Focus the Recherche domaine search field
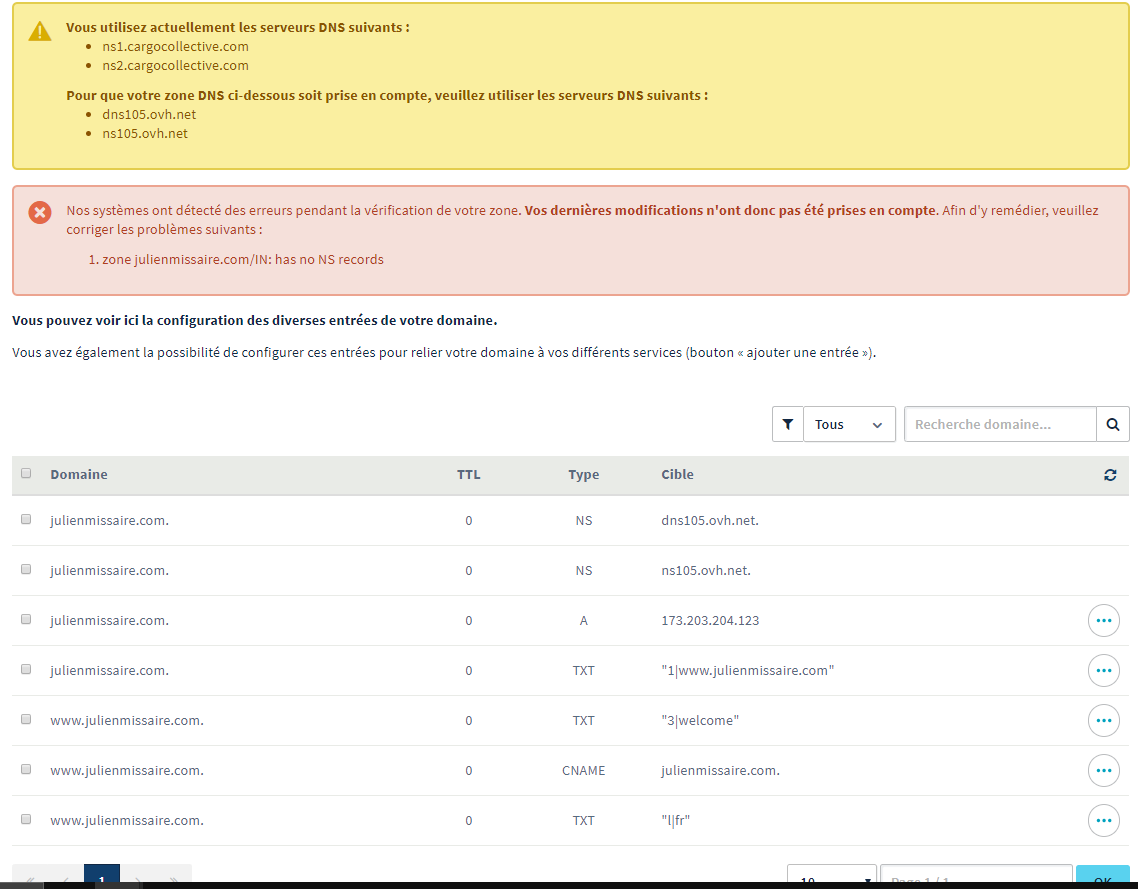 pos(1000,424)
